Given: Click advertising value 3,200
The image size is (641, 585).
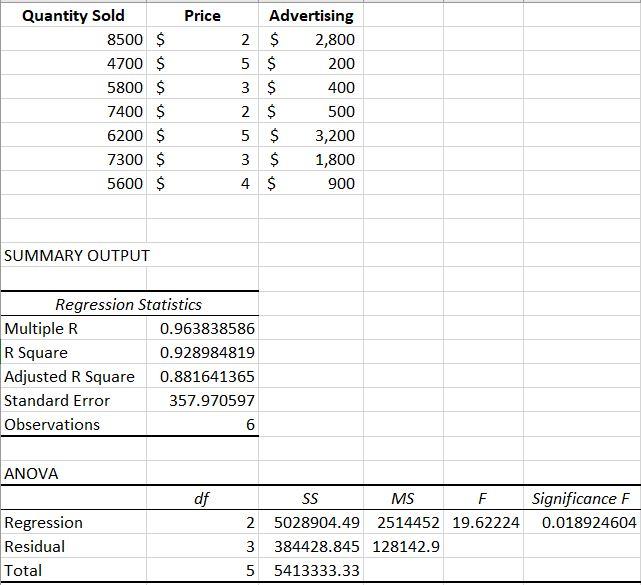Looking at the screenshot, I should coord(311,135).
